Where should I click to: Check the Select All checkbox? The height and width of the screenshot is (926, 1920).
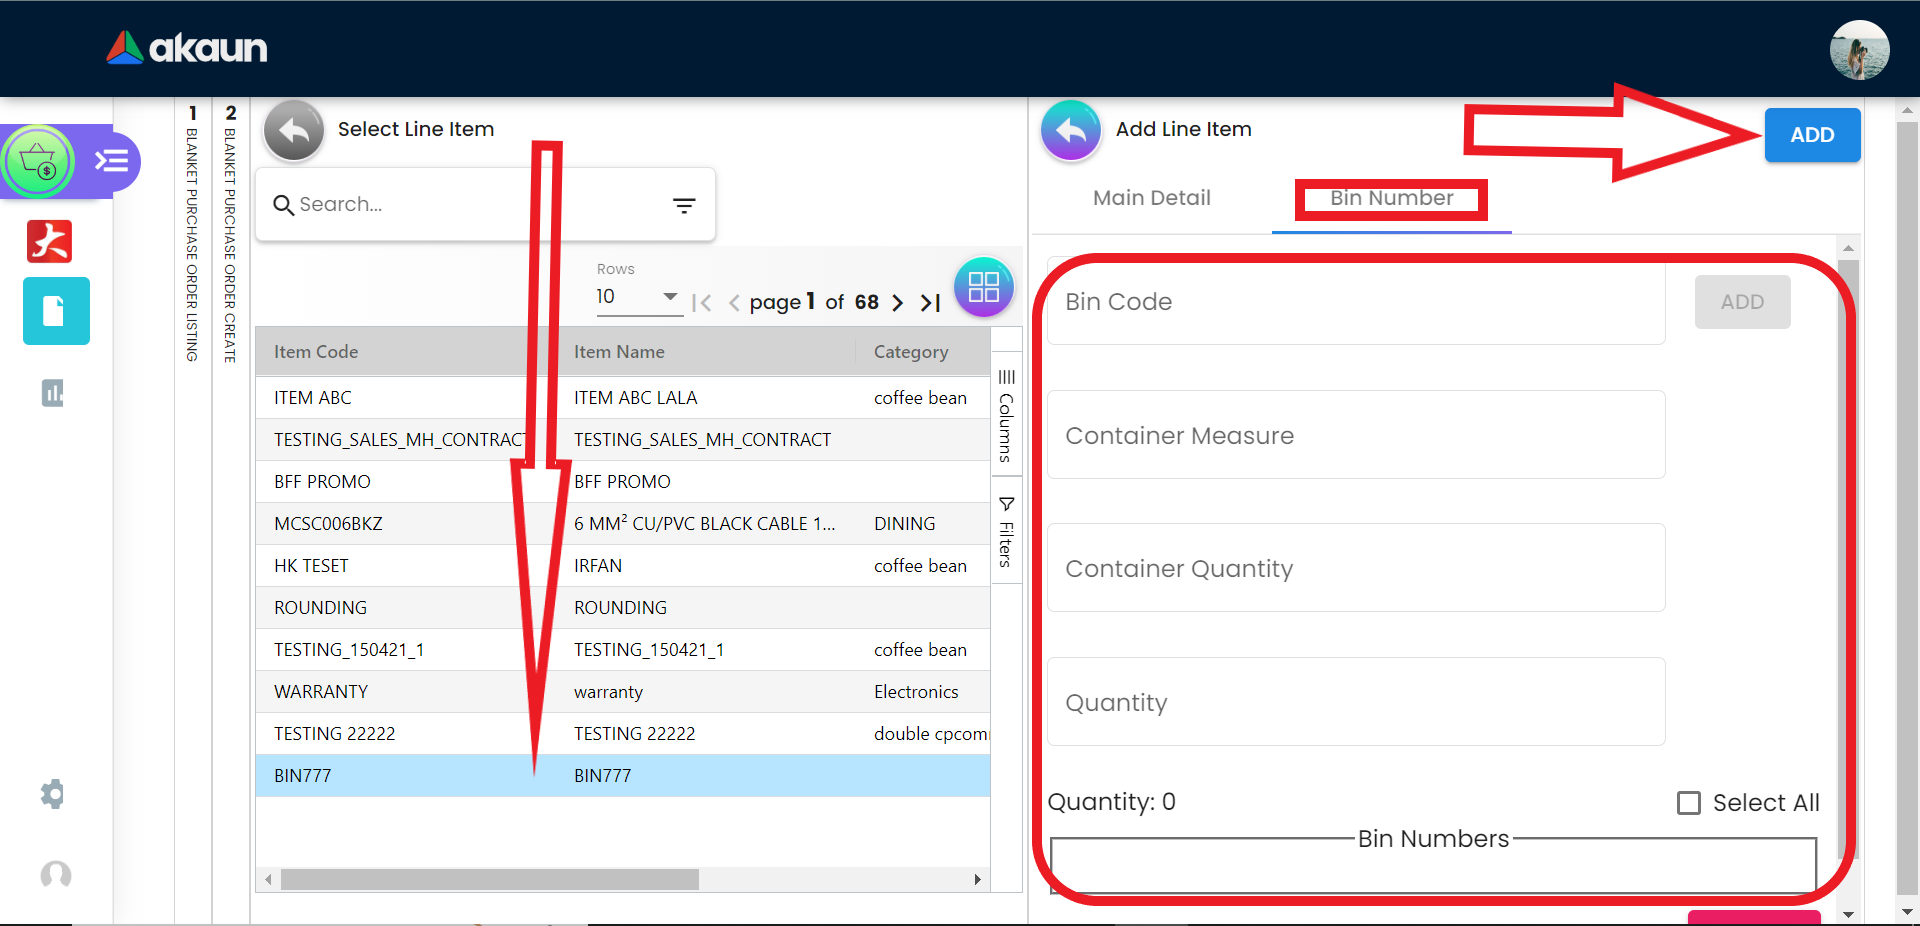point(1688,803)
